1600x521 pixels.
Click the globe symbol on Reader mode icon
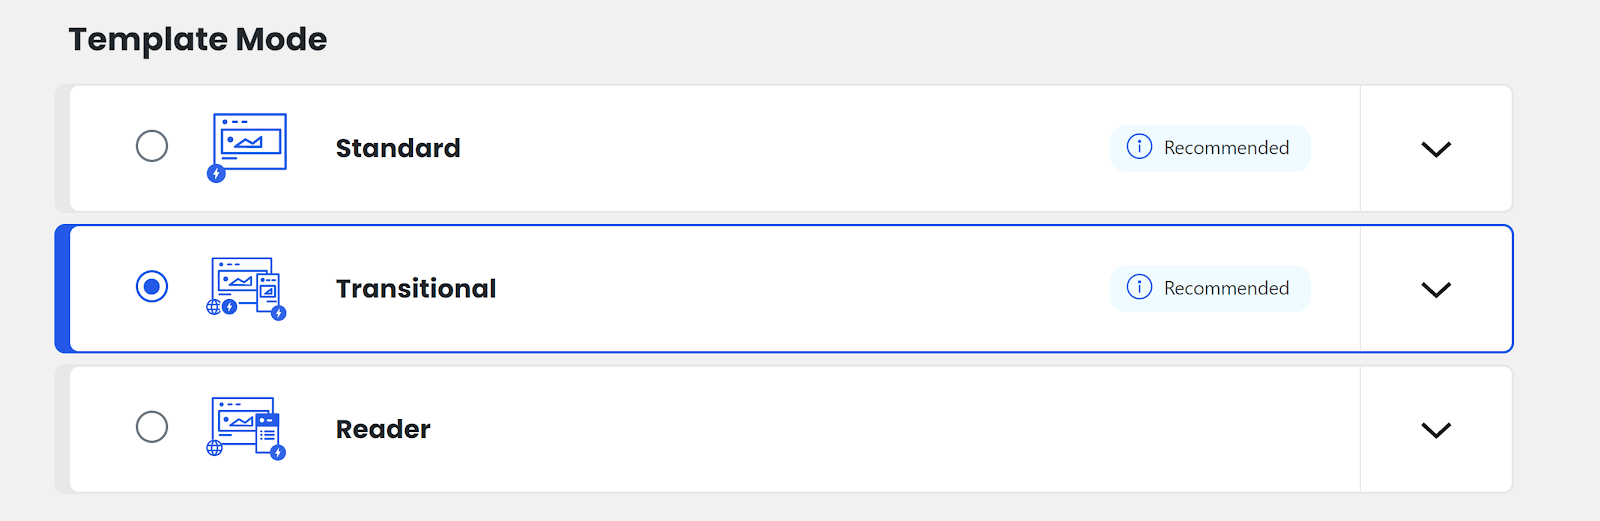point(214,448)
